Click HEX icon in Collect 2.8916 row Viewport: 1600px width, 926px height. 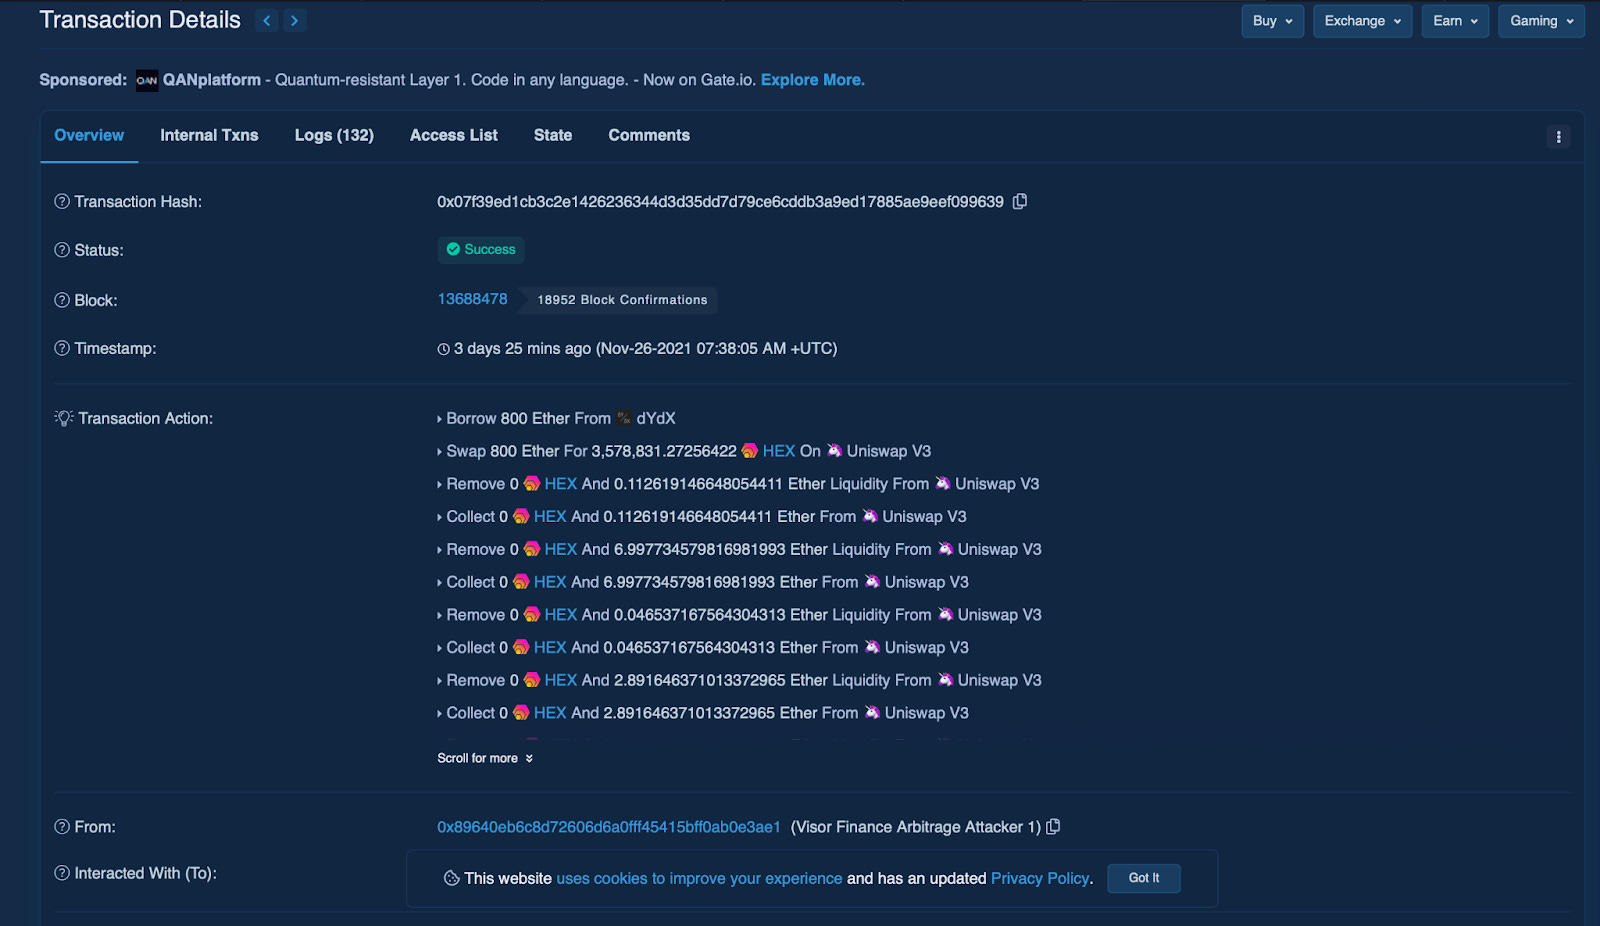521,713
